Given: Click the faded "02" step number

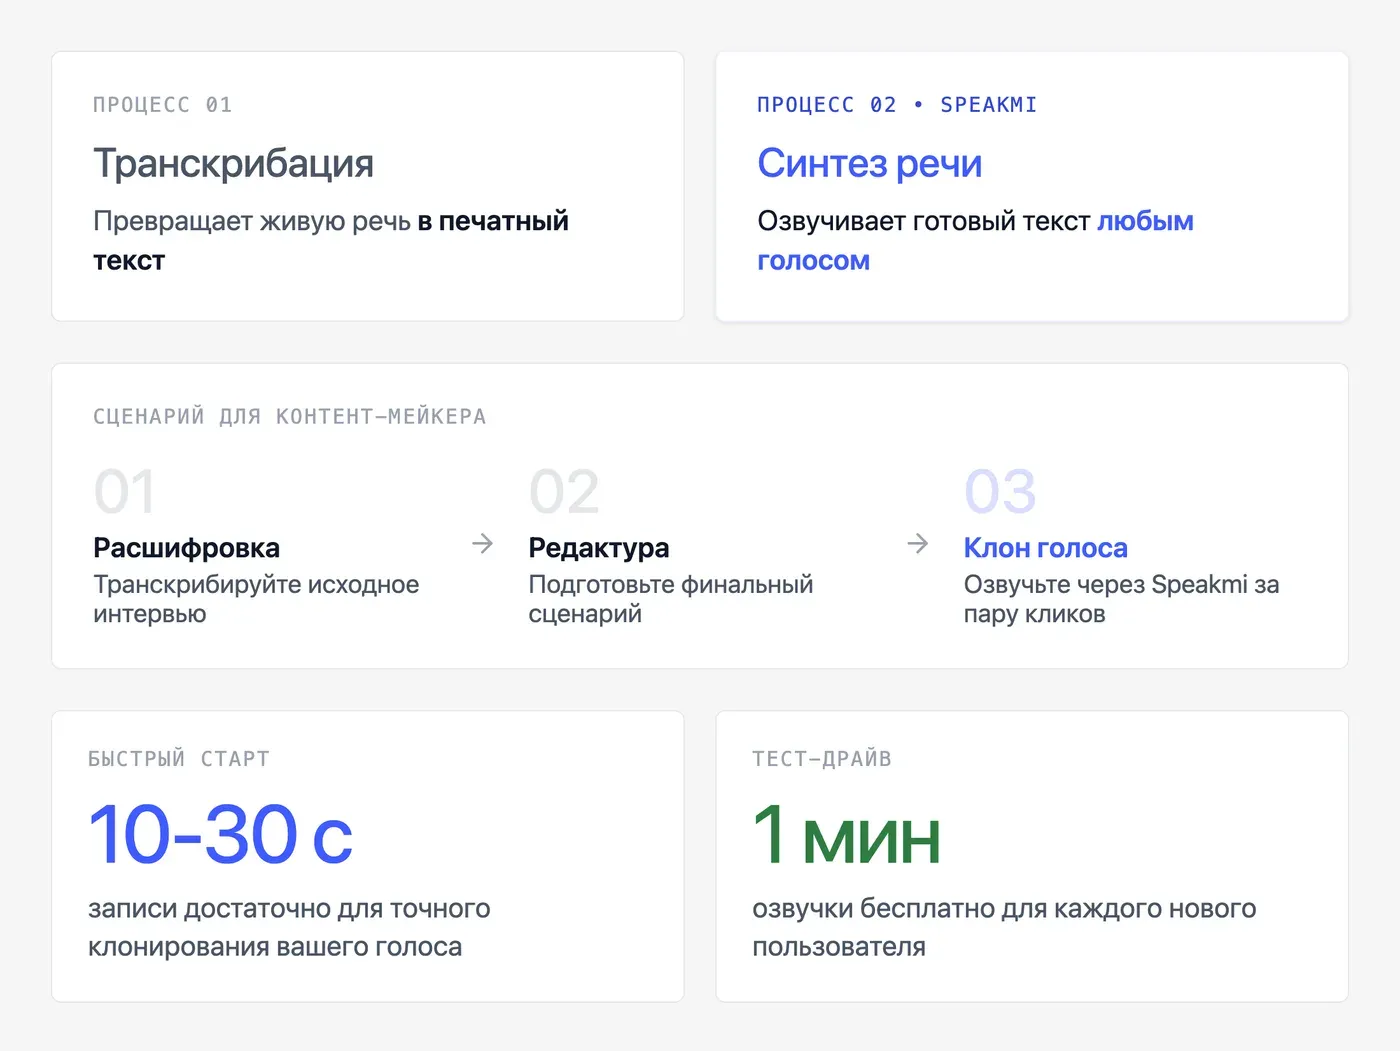Looking at the screenshot, I should pos(564,492).
